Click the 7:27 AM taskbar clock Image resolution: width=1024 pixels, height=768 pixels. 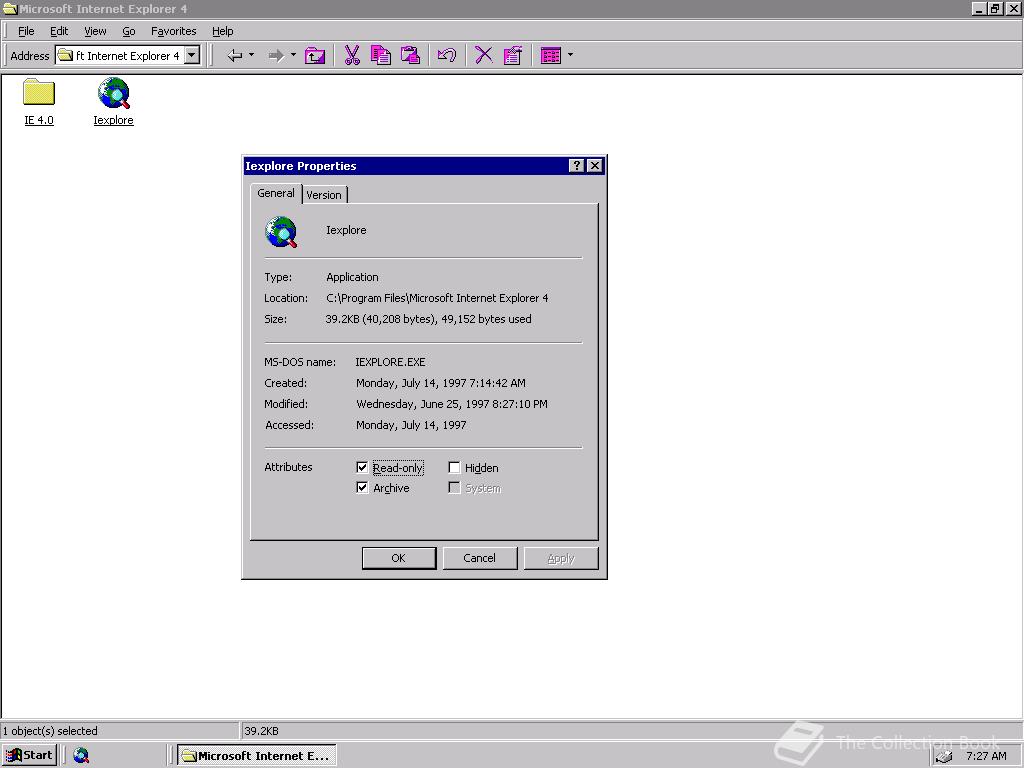986,756
